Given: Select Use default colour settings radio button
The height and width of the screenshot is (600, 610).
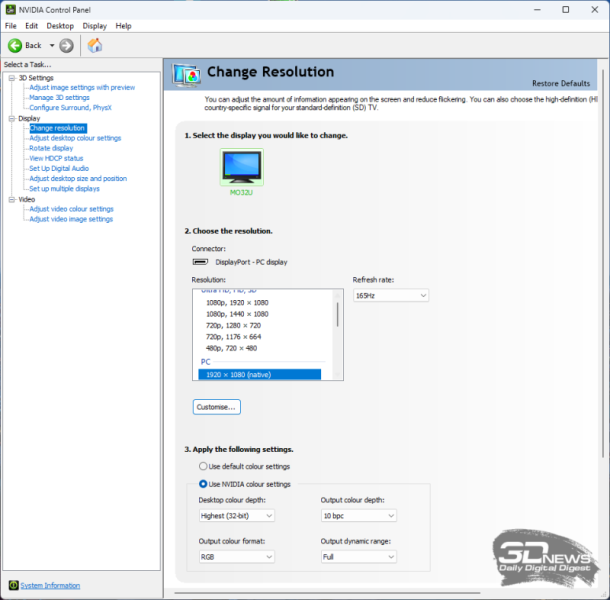Looking at the screenshot, I should click(203, 466).
